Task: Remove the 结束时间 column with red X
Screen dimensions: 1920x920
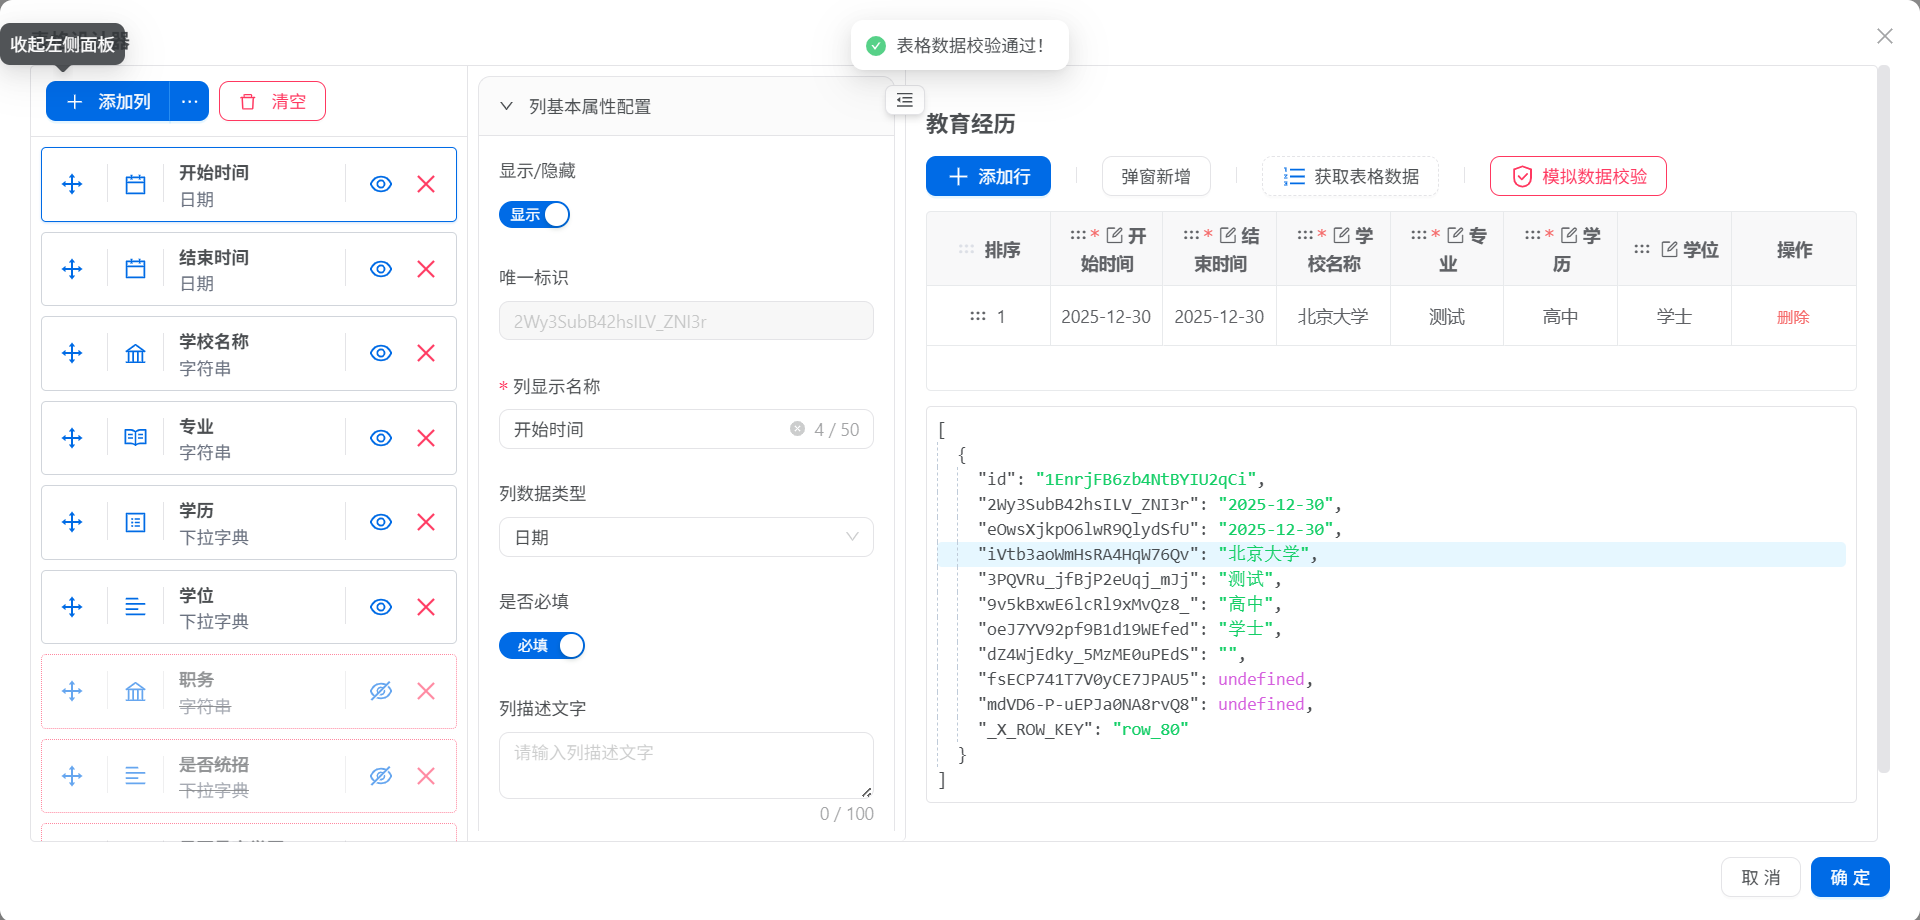Action: coord(426,269)
